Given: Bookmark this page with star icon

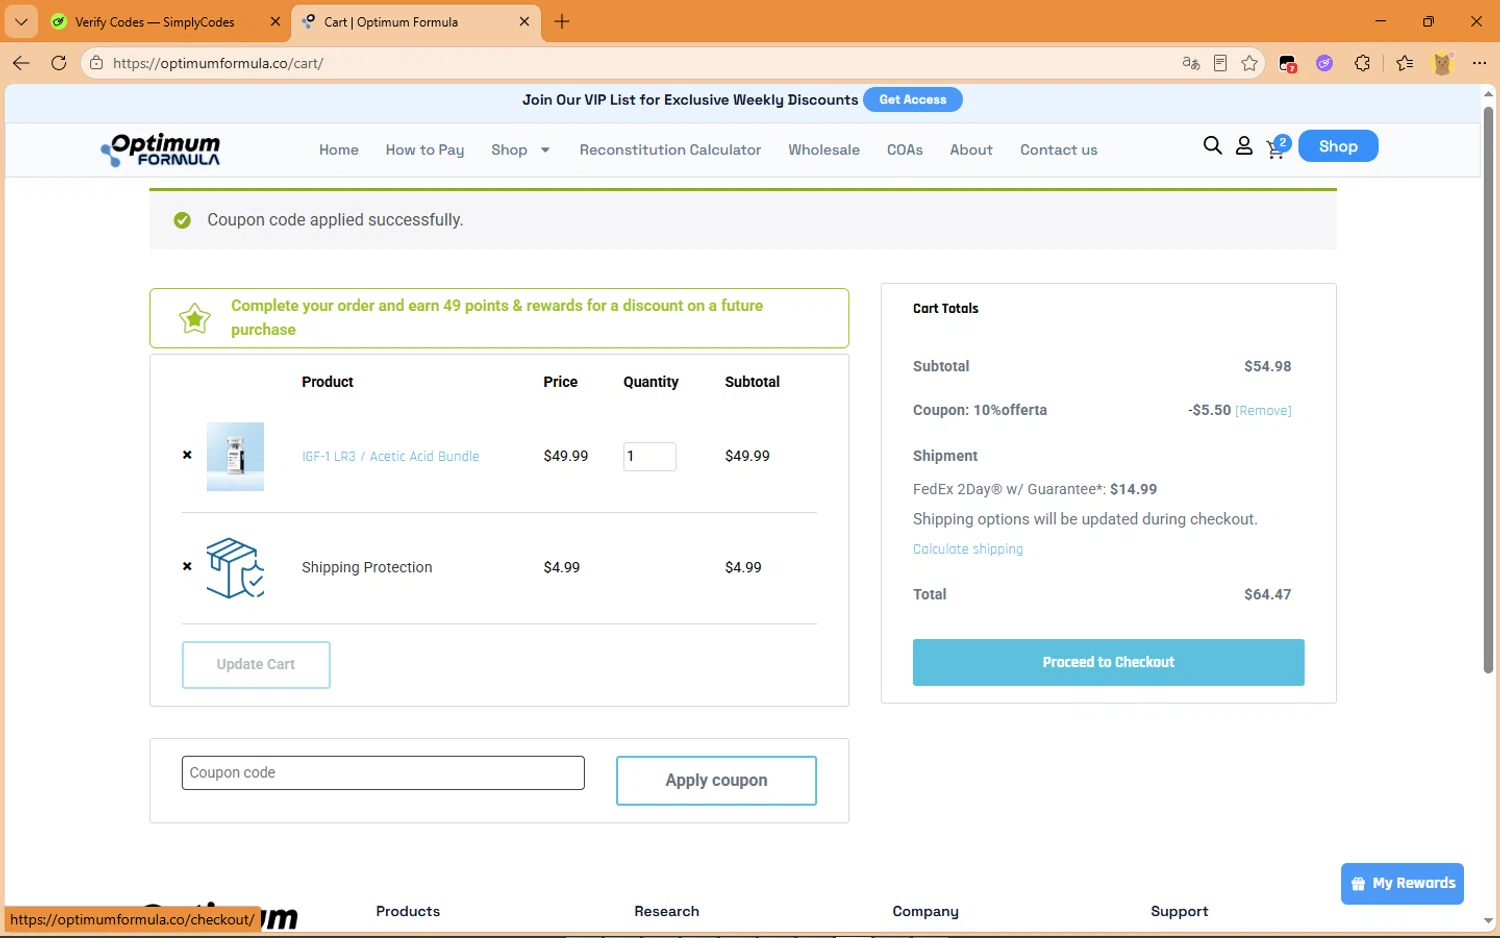Looking at the screenshot, I should [1249, 63].
